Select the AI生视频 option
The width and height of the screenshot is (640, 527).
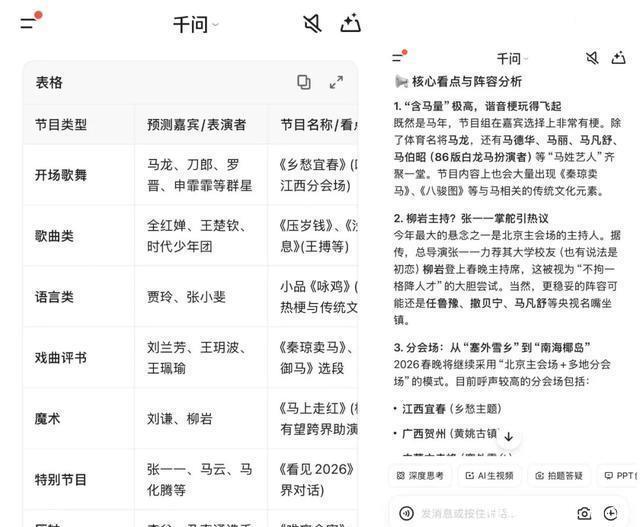point(489,476)
